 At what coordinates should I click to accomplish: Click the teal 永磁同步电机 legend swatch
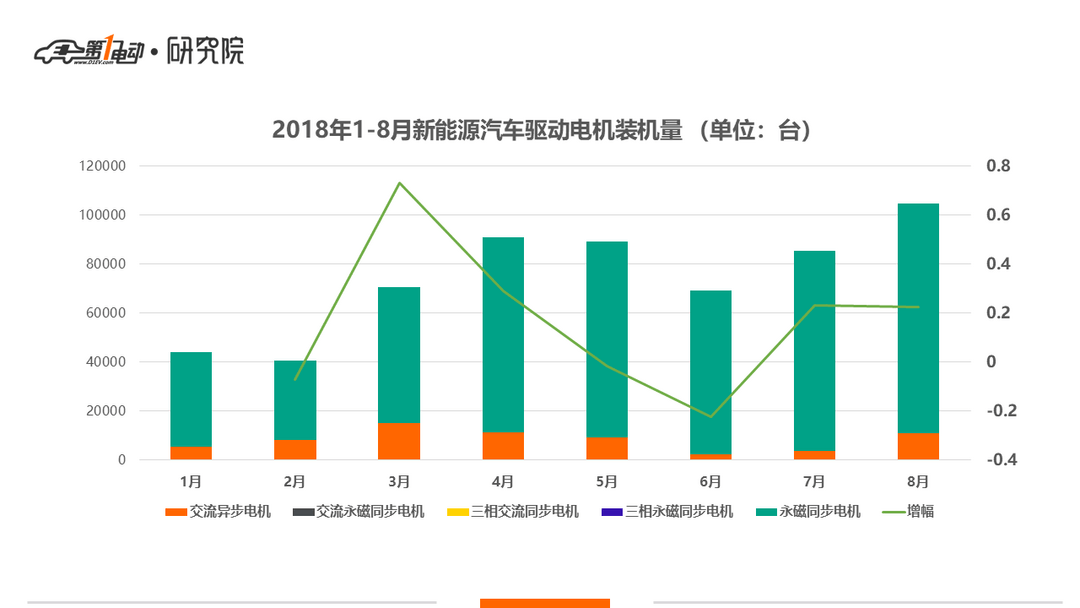pyautogui.click(x=767, y=512)
